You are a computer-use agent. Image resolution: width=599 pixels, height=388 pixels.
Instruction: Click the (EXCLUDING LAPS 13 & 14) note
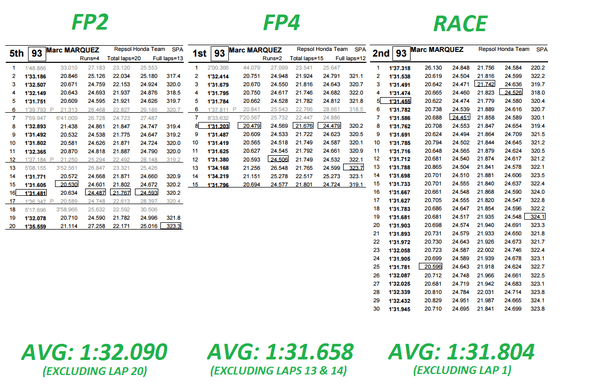(278, 370)
